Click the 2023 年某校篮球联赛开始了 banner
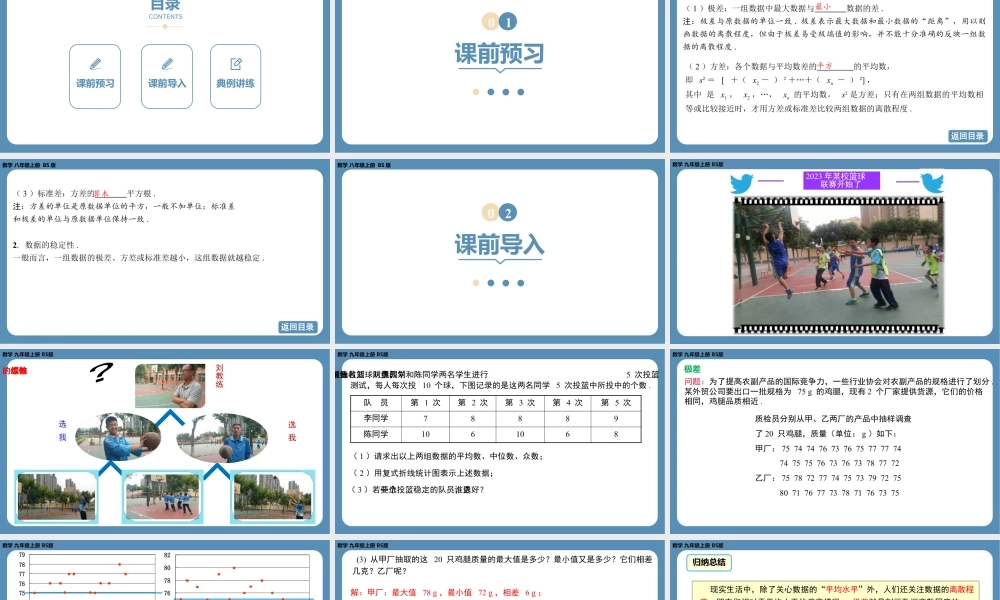Viewport: 1000px width, 600px height. [840, 180]
